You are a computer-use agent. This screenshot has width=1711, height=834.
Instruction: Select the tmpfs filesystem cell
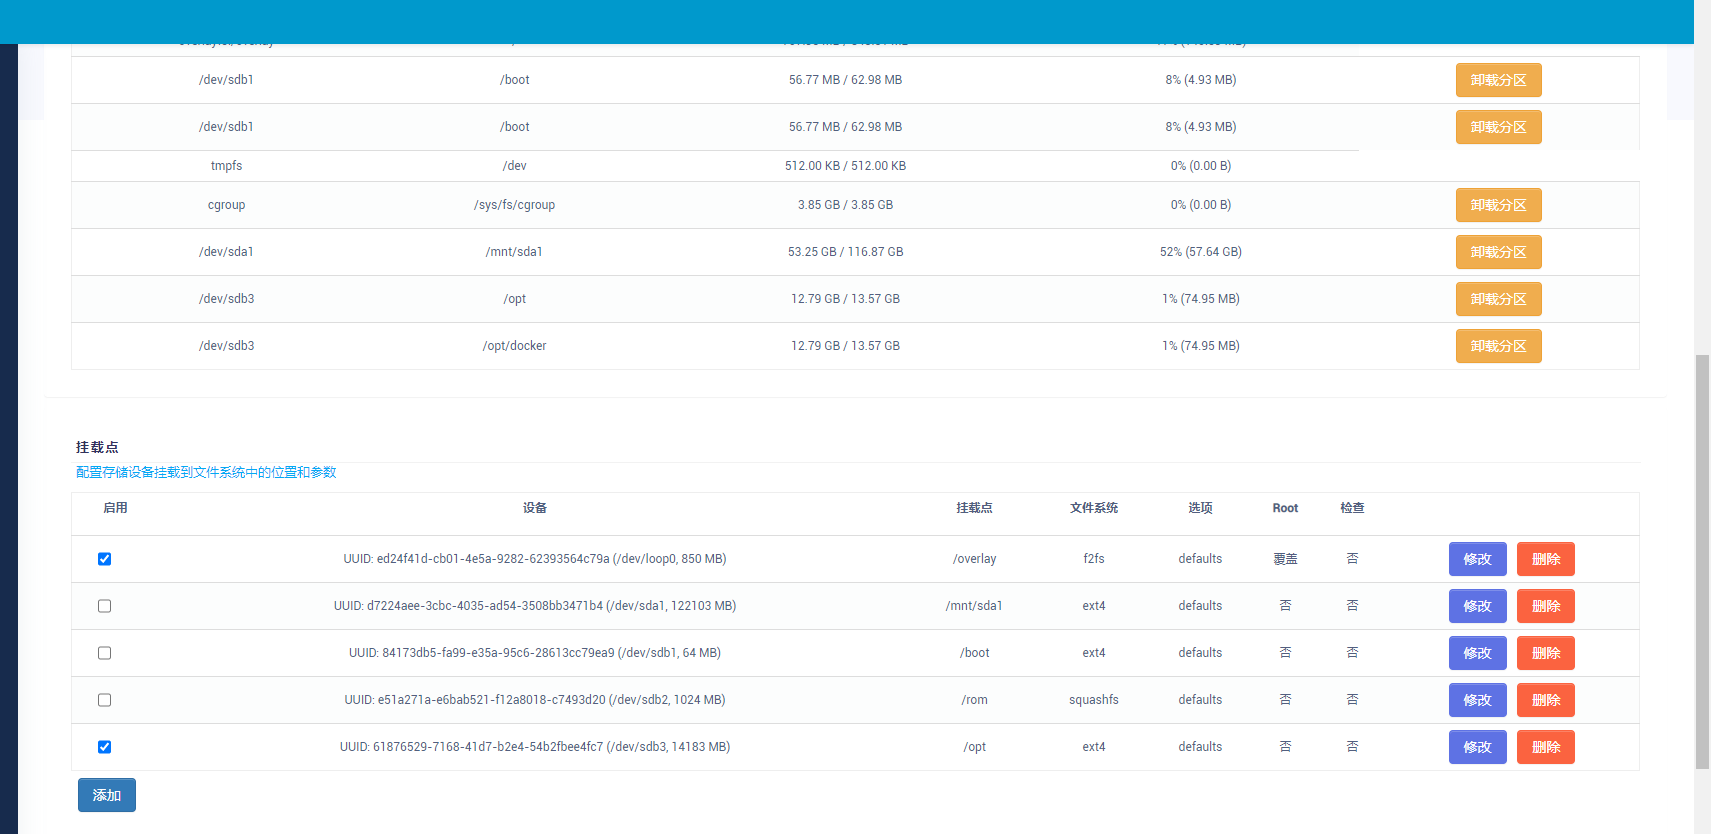point(226,166)
